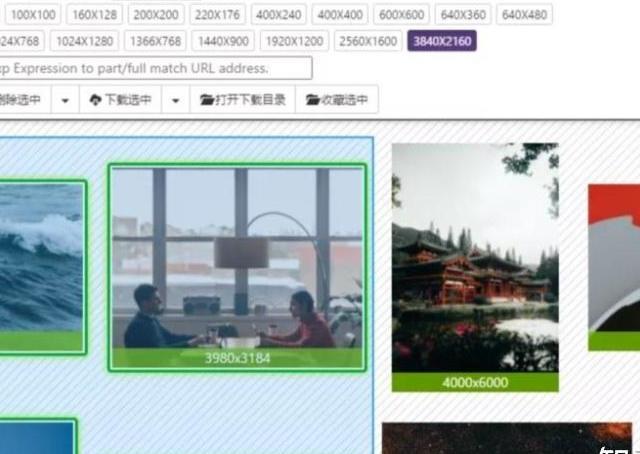Image resolution: width=640 pixels, height=454 pixels.
Task: Enable the 400X400 size filter
Action: (340, 15)
